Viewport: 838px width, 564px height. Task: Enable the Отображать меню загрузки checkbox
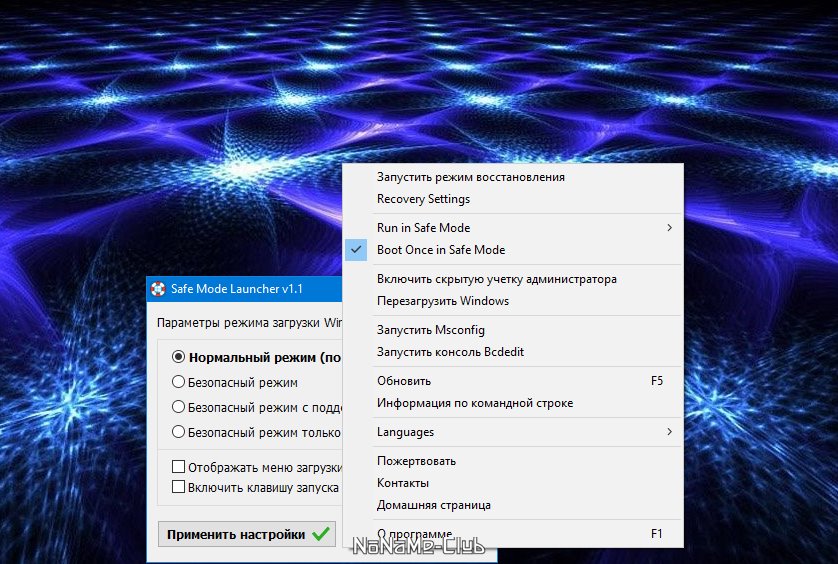(x=179, y=467)
